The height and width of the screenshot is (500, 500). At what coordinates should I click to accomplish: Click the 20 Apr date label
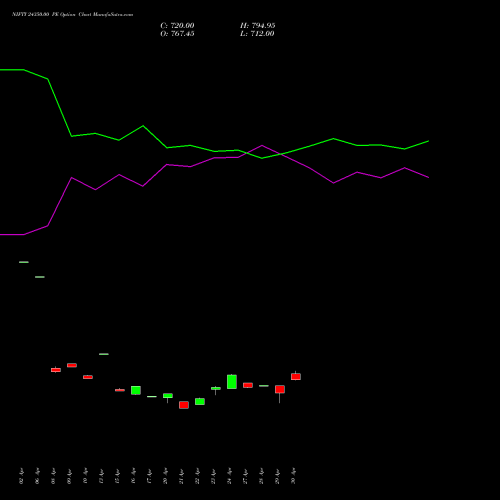pos(165,476)
